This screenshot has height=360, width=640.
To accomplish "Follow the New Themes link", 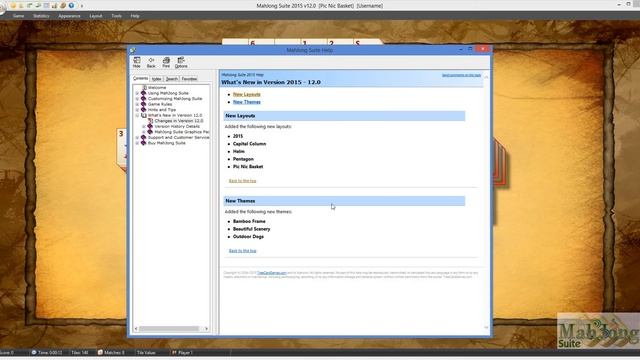I will (x=247, y=102).
